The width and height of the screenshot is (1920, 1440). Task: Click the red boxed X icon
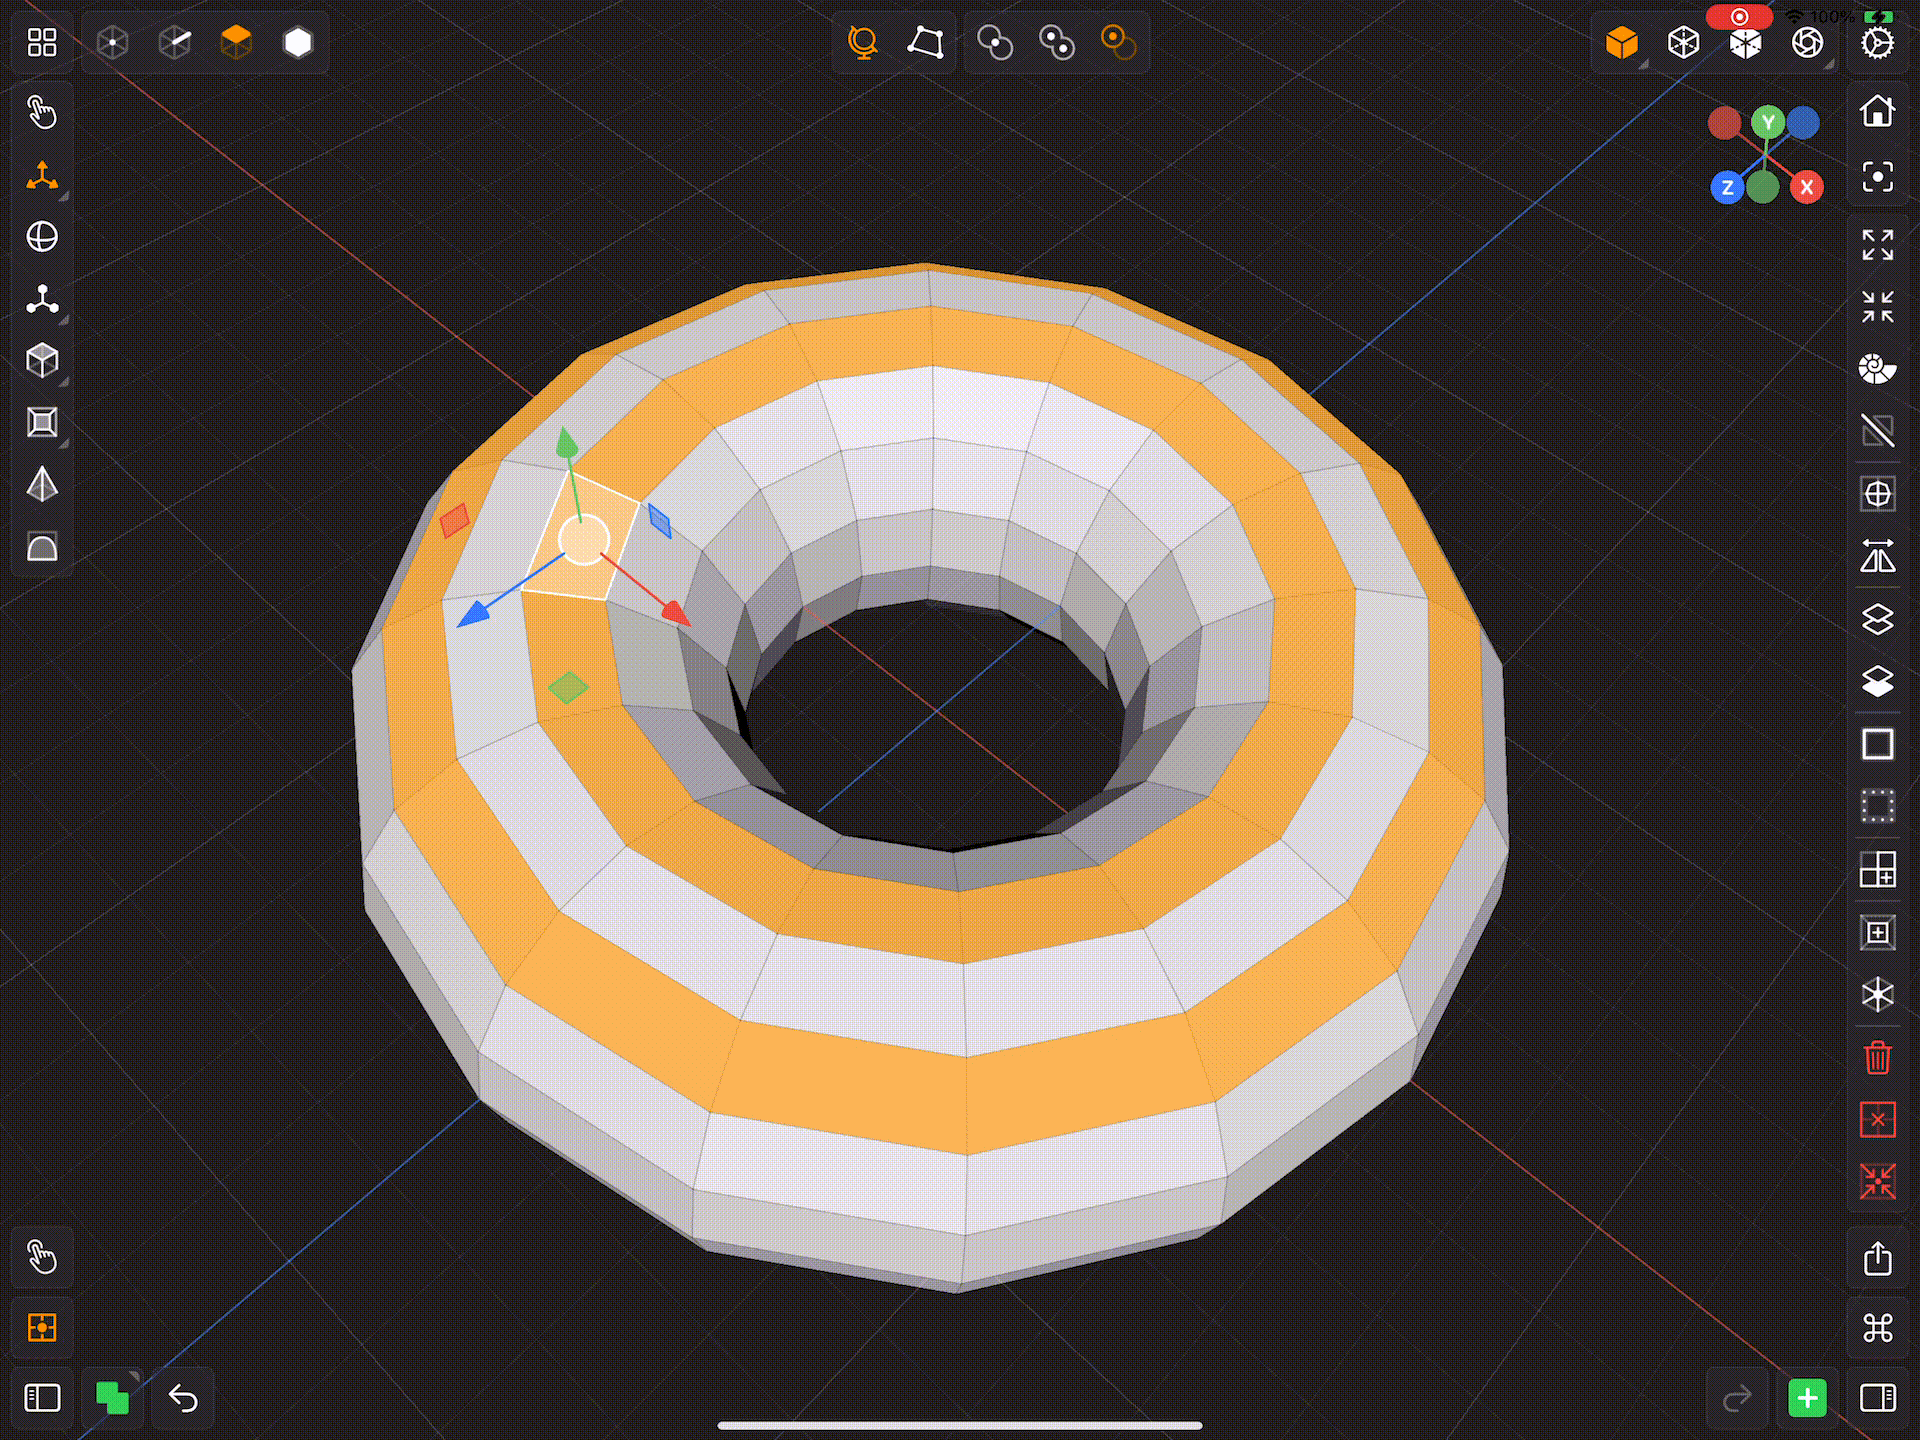[x=1878, y=1120]
